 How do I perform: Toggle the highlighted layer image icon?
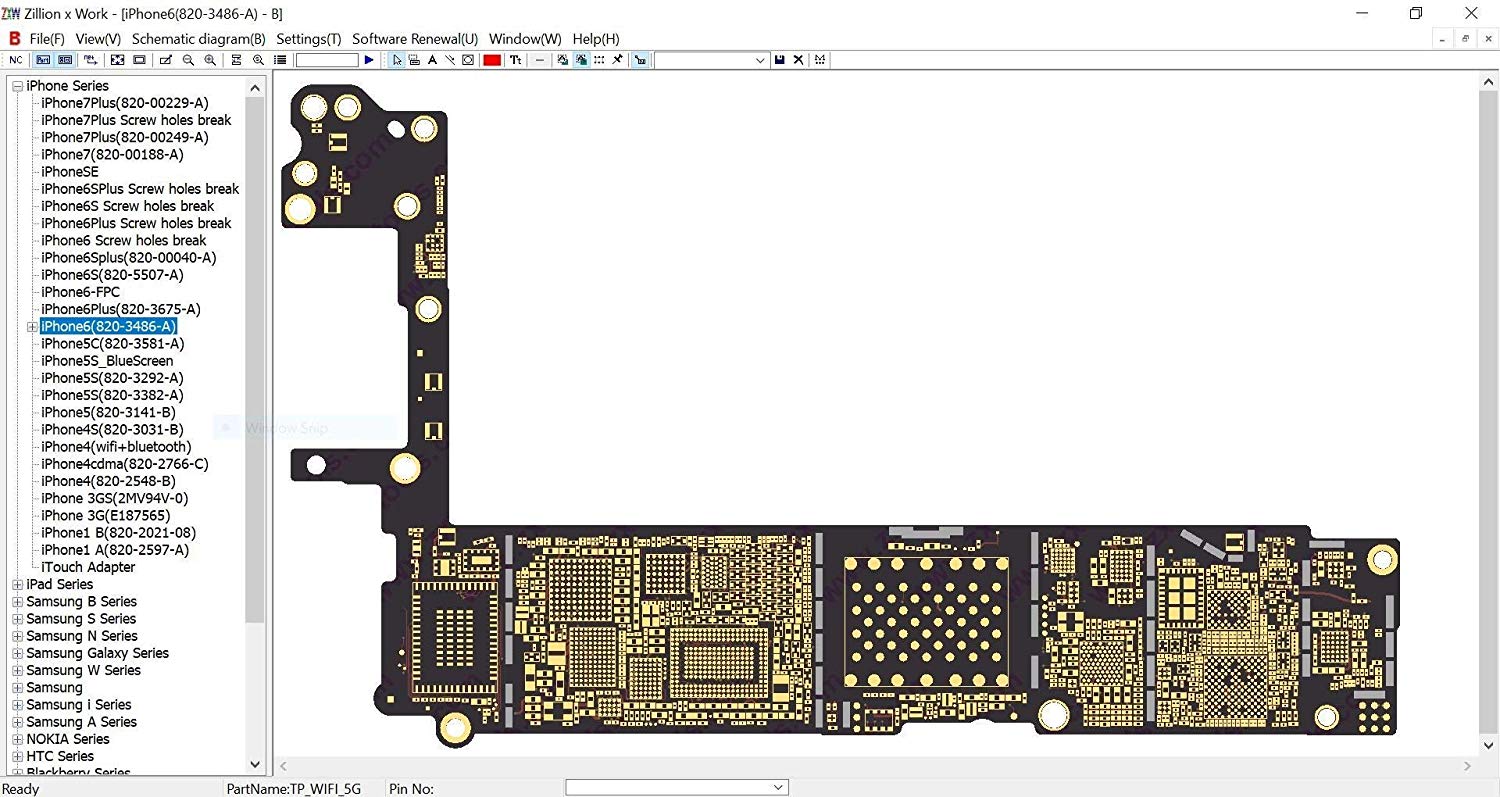[581, 60]
